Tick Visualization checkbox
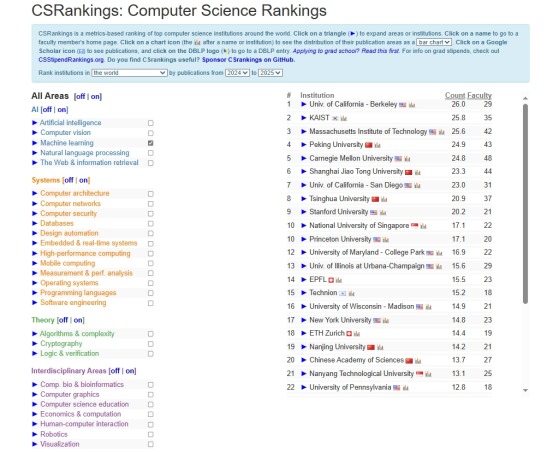The height and width of the screenshot is (452, 554). [x=151, y=444]
